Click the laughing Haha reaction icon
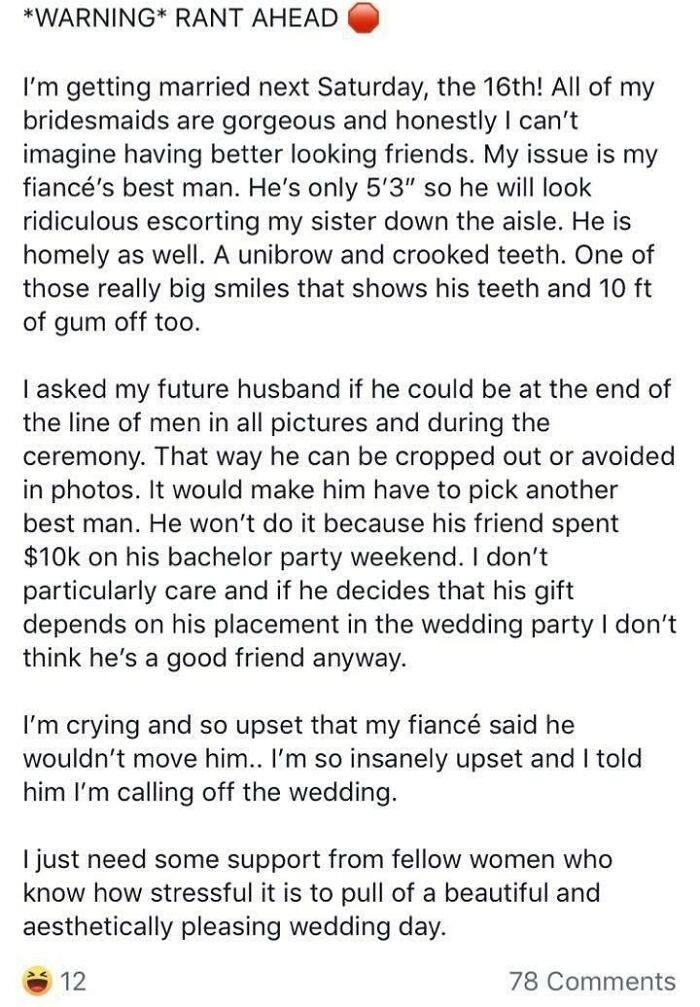The image size is (700, 1007). click(38, 981)
